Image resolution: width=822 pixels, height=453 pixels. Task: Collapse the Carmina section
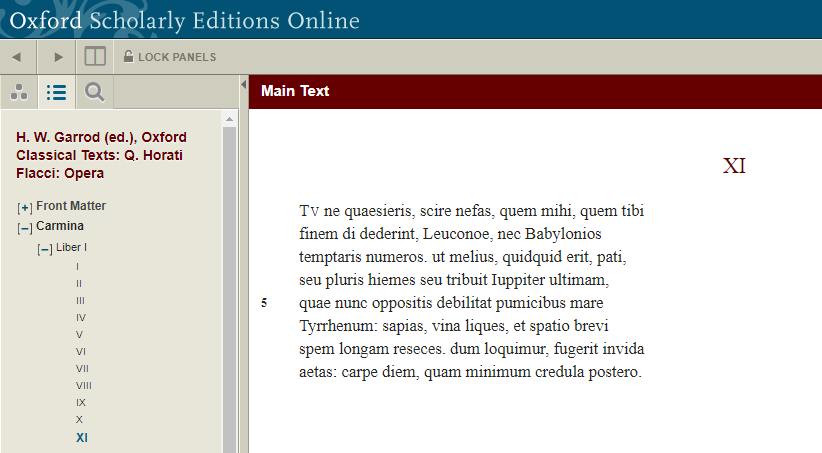(x=25, y=227)
